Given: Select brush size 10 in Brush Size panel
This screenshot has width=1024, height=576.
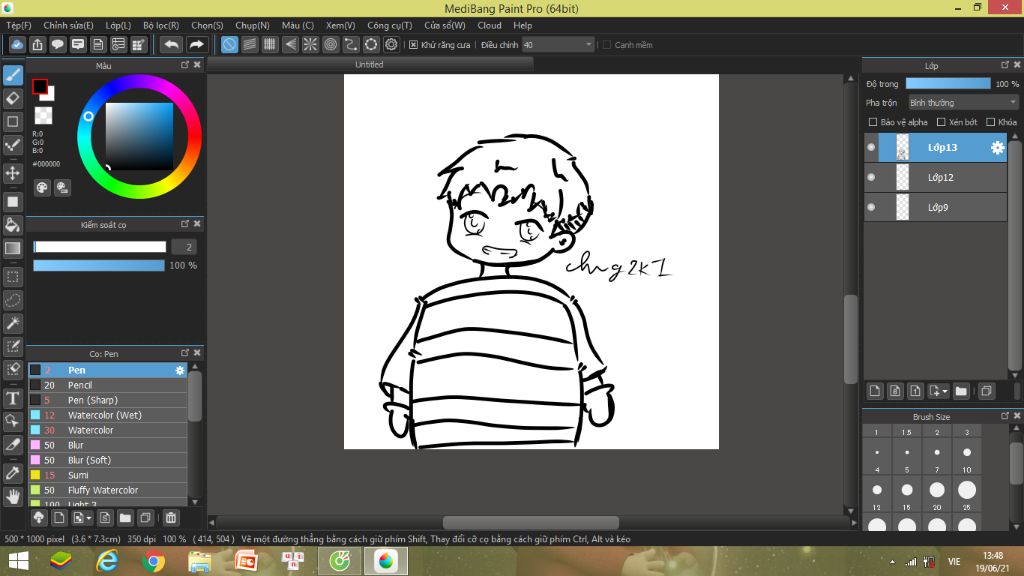Looking at the screenshot, I should [x=967, y=490].
